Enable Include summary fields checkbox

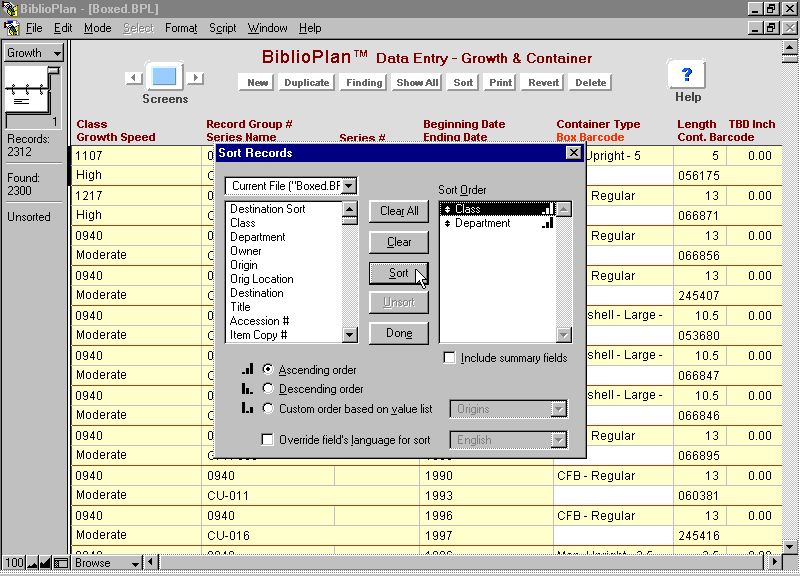pos(449,358)
